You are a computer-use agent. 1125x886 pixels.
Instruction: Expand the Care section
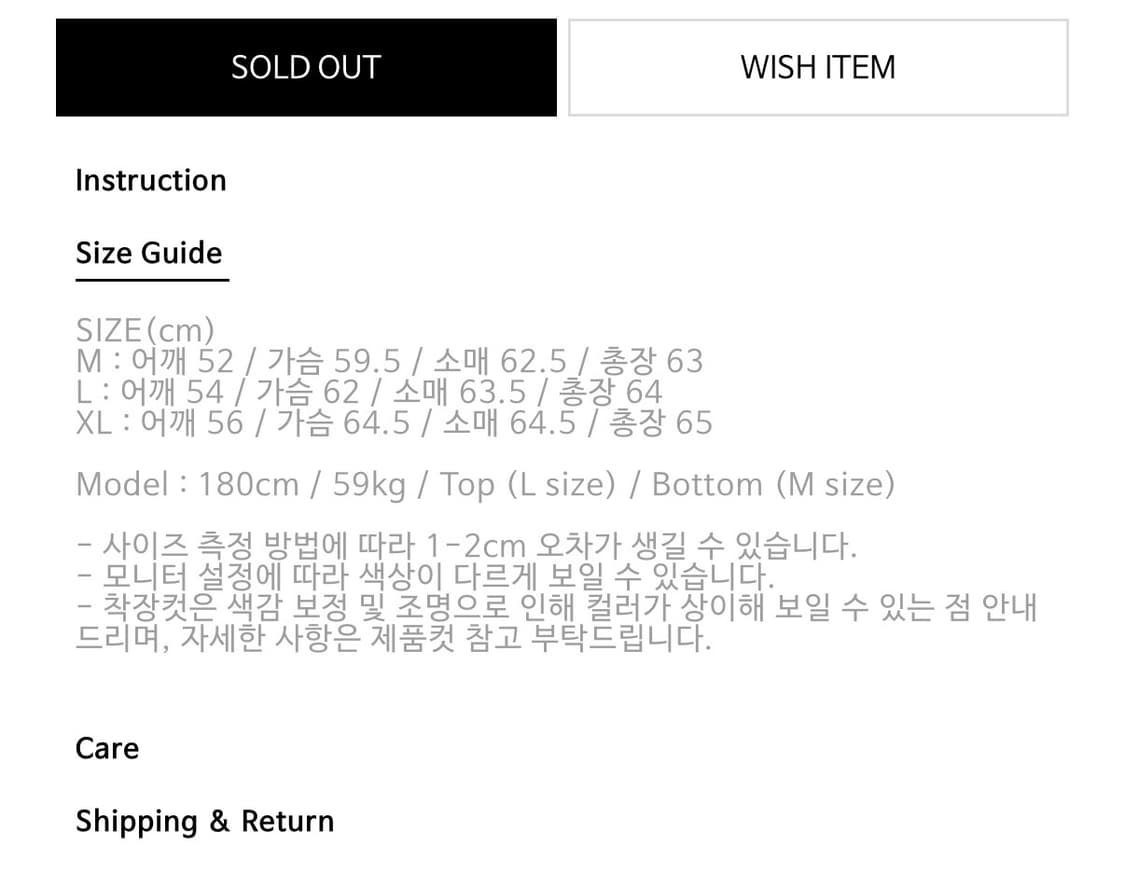[x=107, y=749]
